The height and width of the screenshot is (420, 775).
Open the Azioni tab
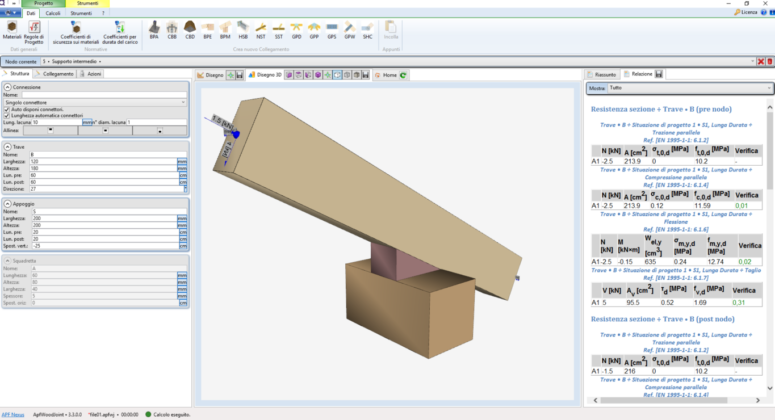pyautogui.click(x=89, y=74)
